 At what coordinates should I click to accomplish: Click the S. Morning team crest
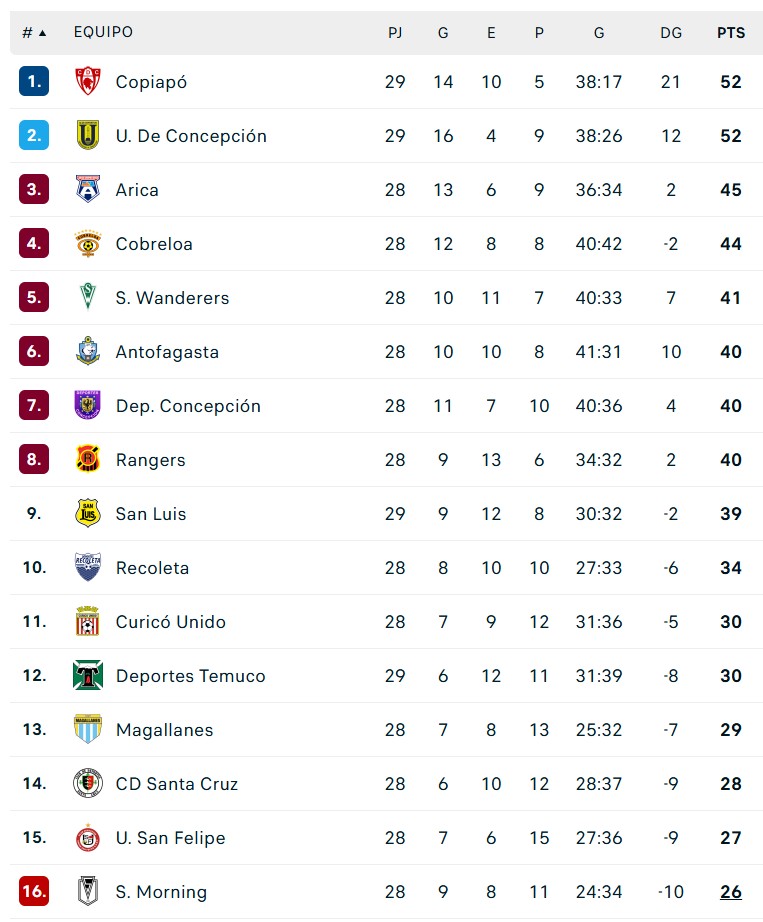[88, 892]
